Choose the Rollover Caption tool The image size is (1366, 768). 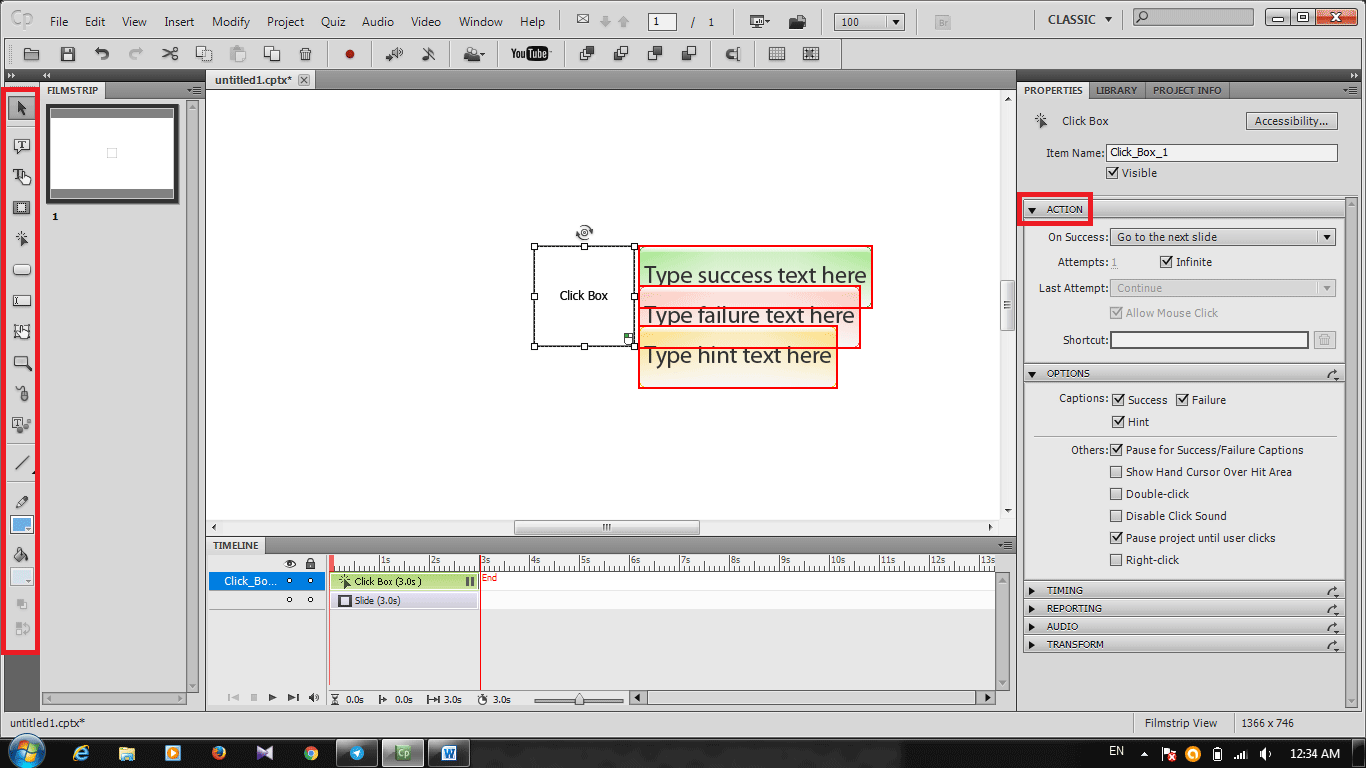[x=21, y=177]
